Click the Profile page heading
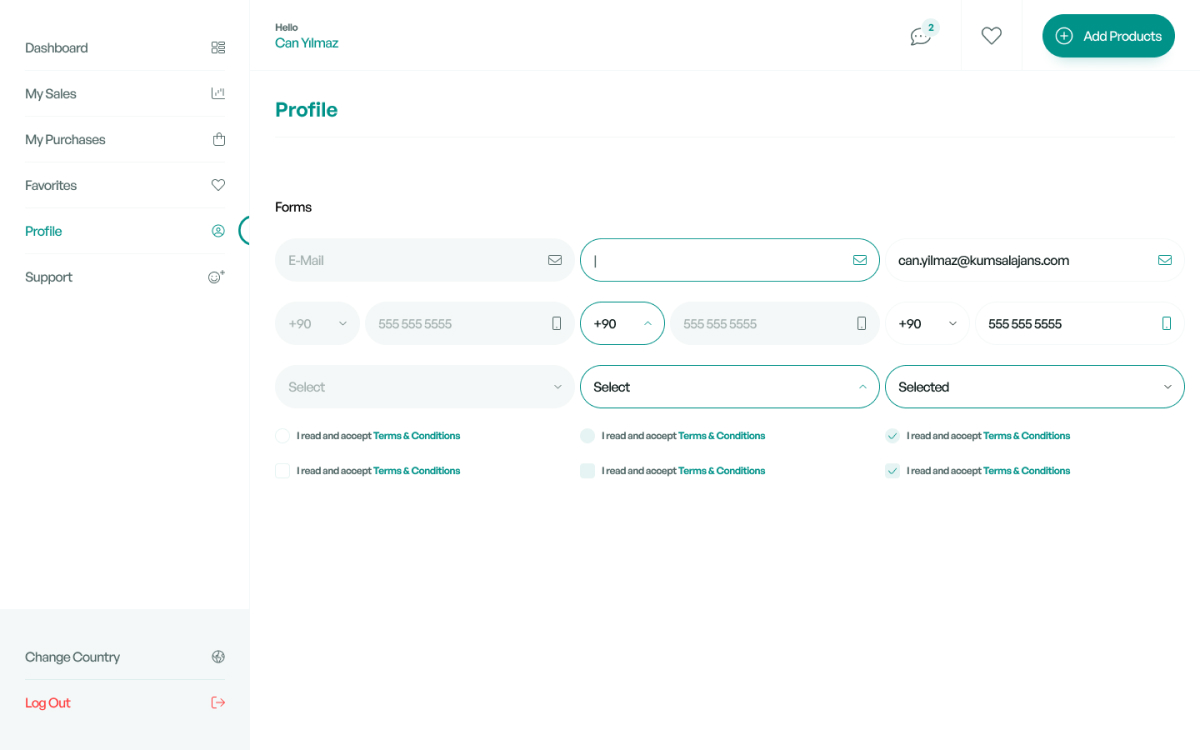 pos(306,110)
